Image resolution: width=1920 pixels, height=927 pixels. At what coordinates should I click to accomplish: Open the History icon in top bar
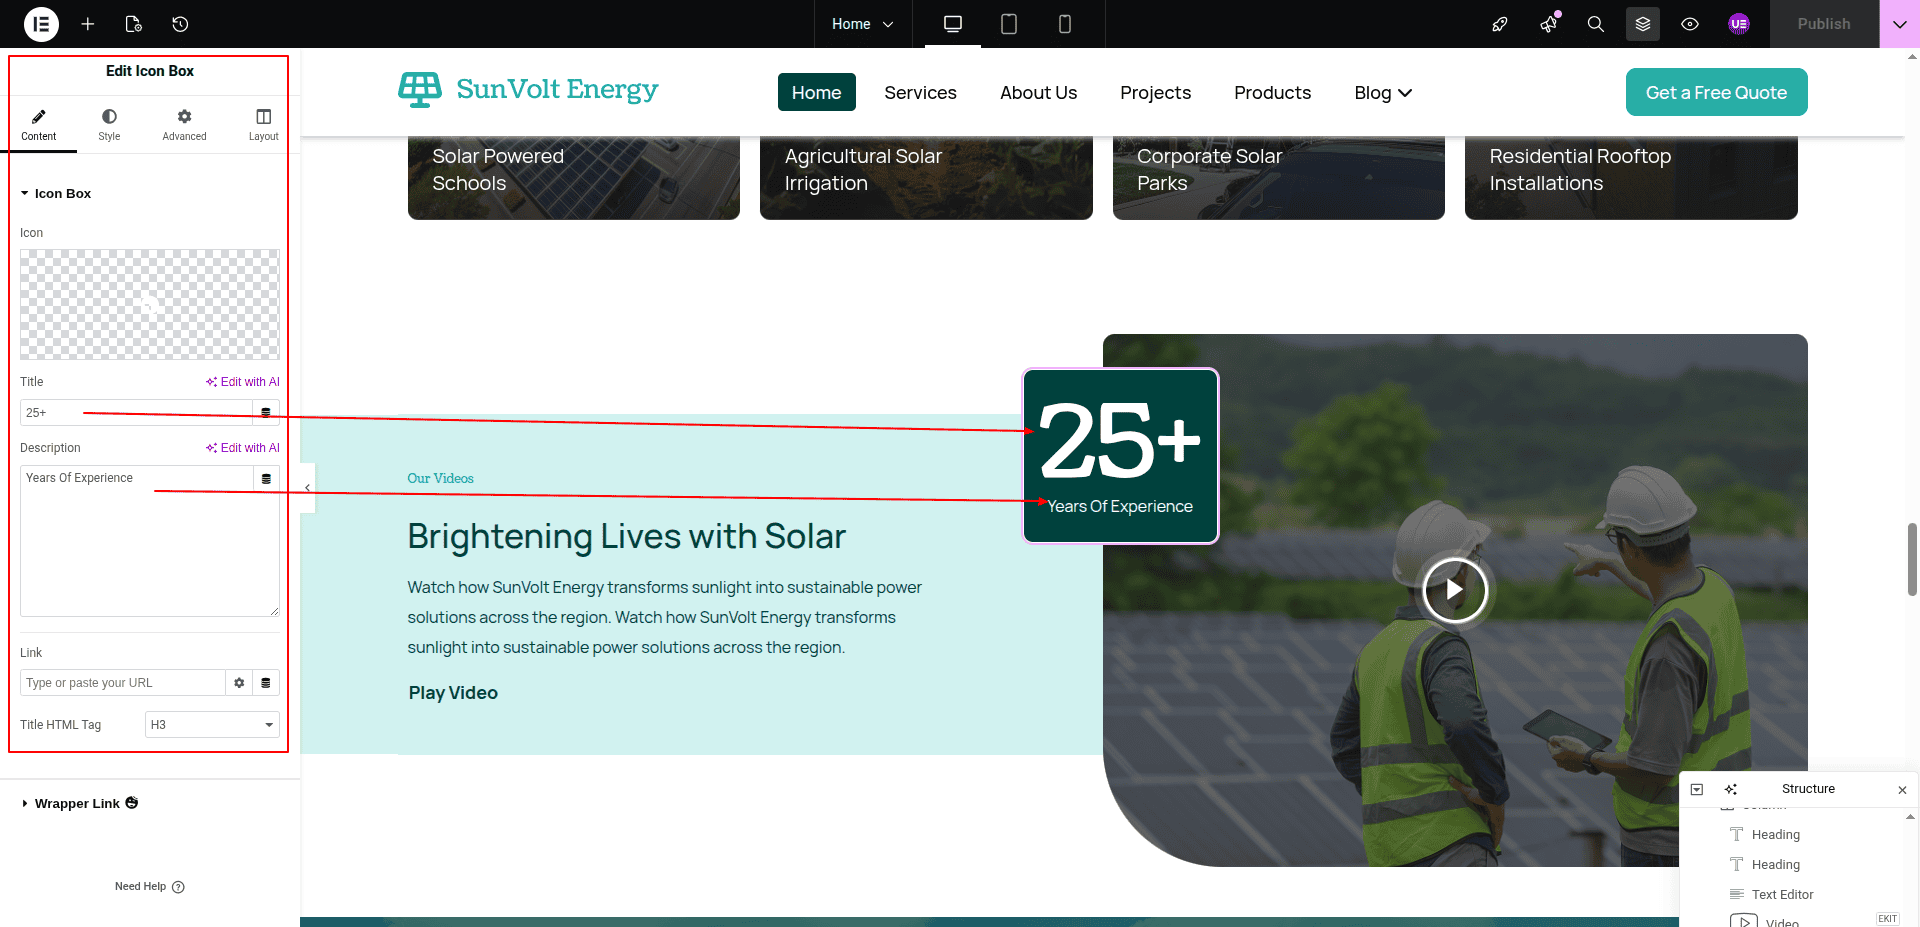coord(180,24)
